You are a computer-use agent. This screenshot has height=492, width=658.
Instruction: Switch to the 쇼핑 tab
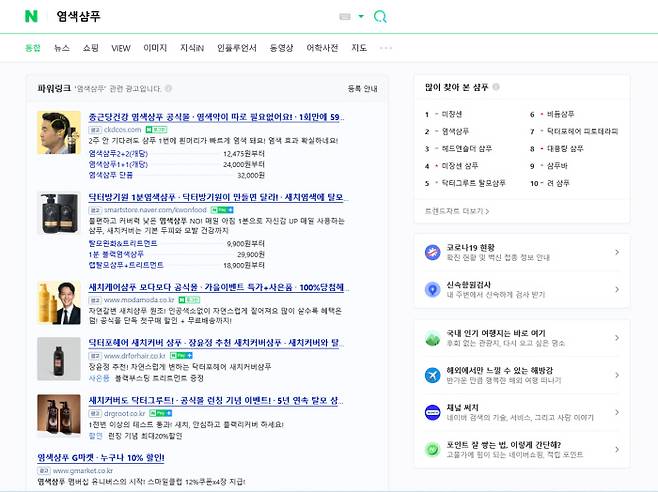tap(91, 48)
